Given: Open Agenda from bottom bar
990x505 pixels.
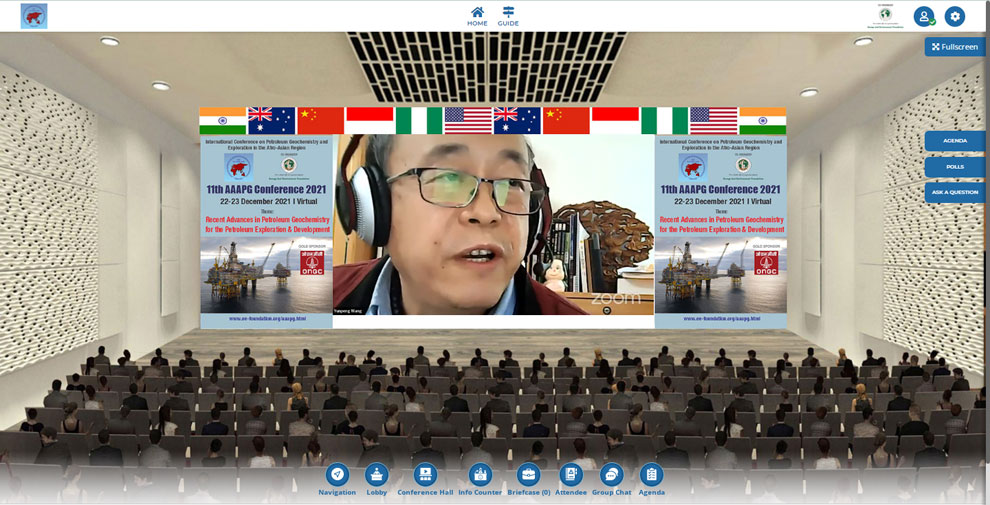Looking at the screenshot, I should click(651, 480).
